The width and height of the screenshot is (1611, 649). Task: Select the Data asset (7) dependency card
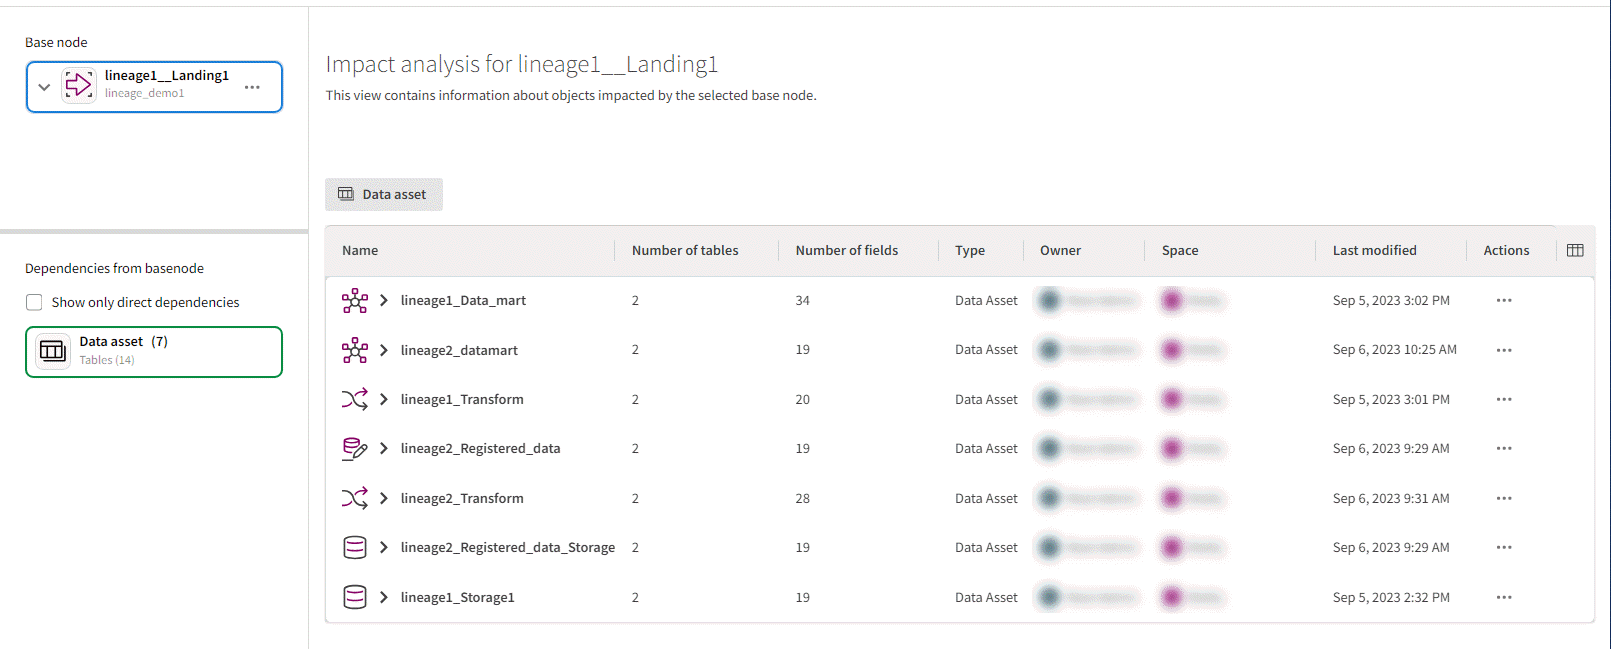154,352
